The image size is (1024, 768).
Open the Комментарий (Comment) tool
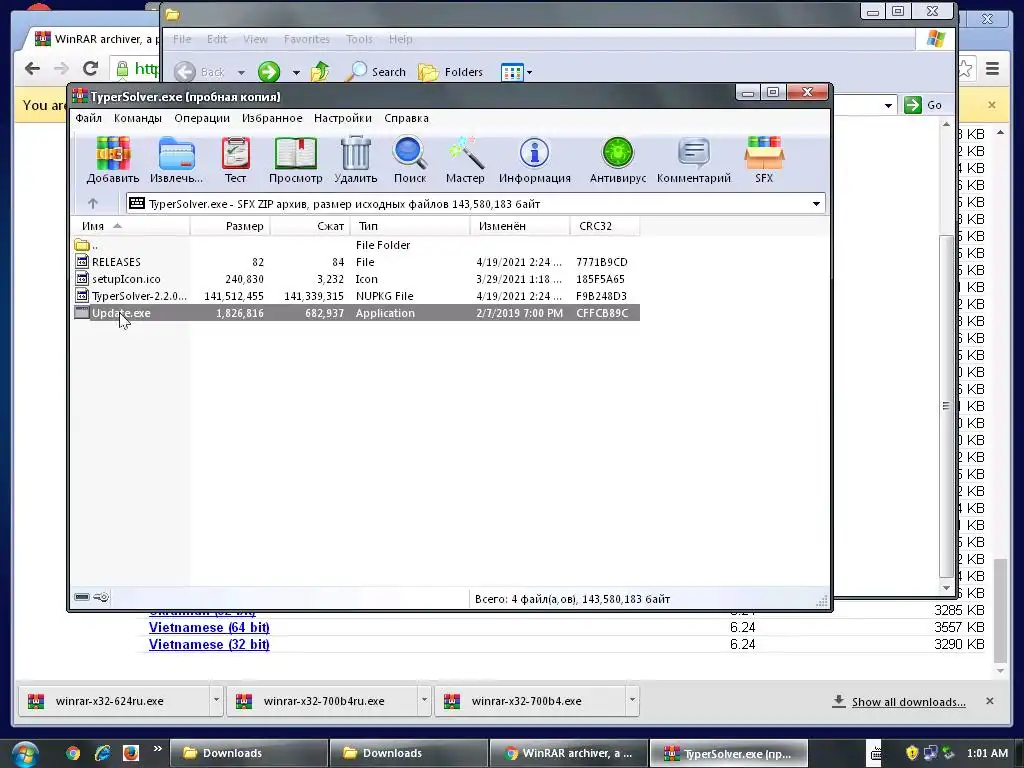(694, 160)
